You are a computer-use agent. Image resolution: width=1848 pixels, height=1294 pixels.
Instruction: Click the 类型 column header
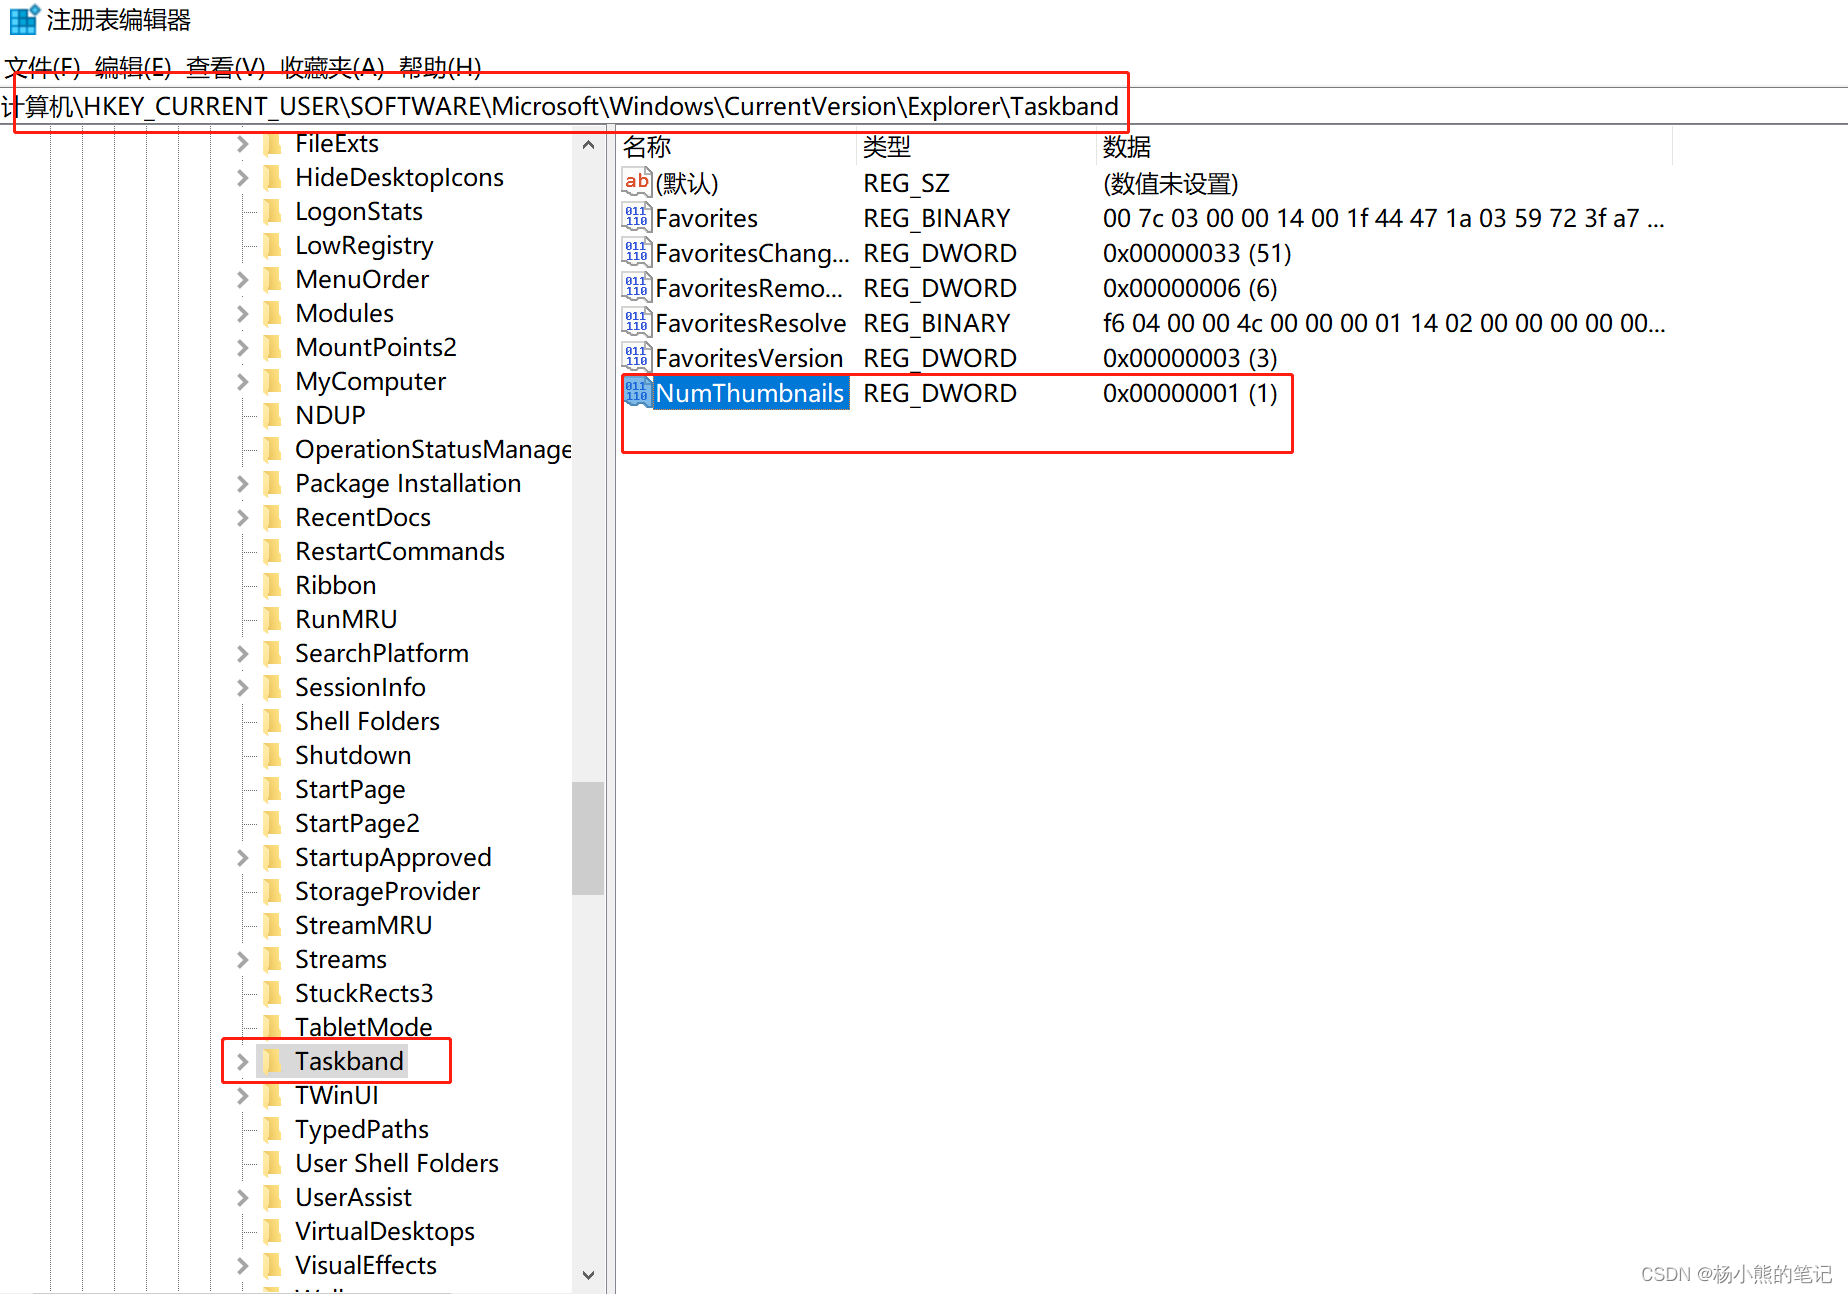977,147
